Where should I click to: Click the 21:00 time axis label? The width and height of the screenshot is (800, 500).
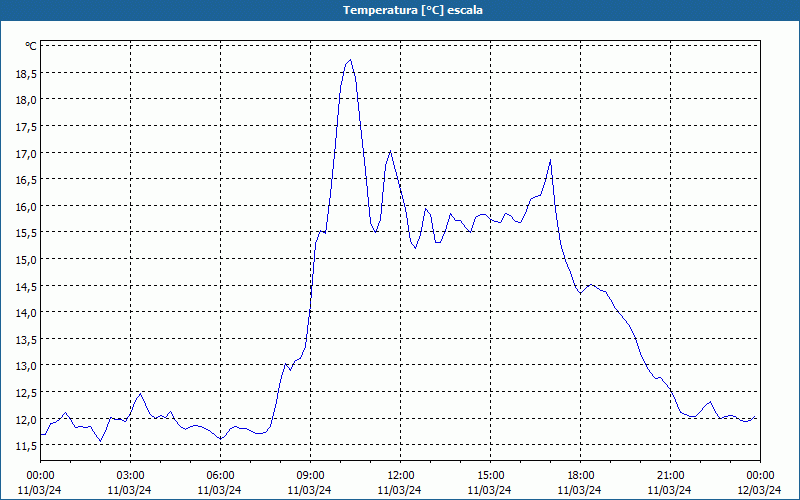(x=670, y=476)
